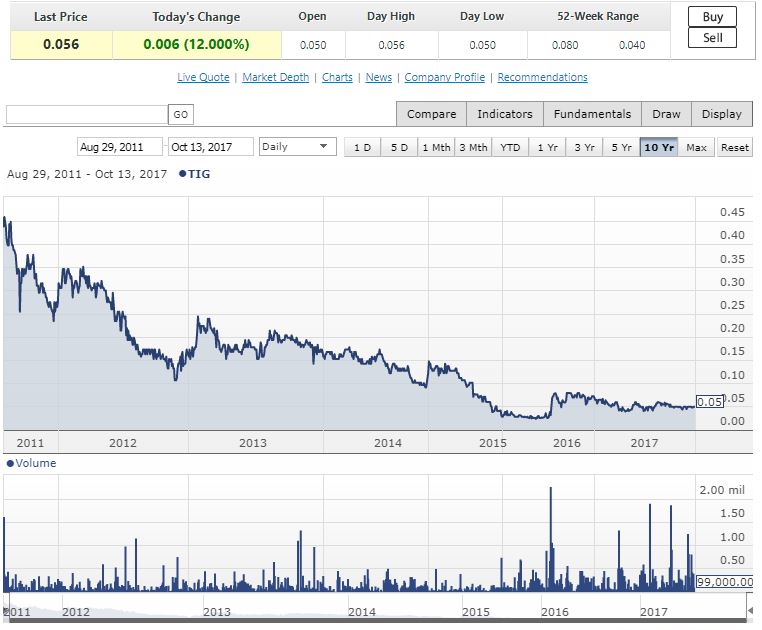Click the 52-Week Range low value 0.040
Viewport: 762px width, 630px height.
coord(632,45)
